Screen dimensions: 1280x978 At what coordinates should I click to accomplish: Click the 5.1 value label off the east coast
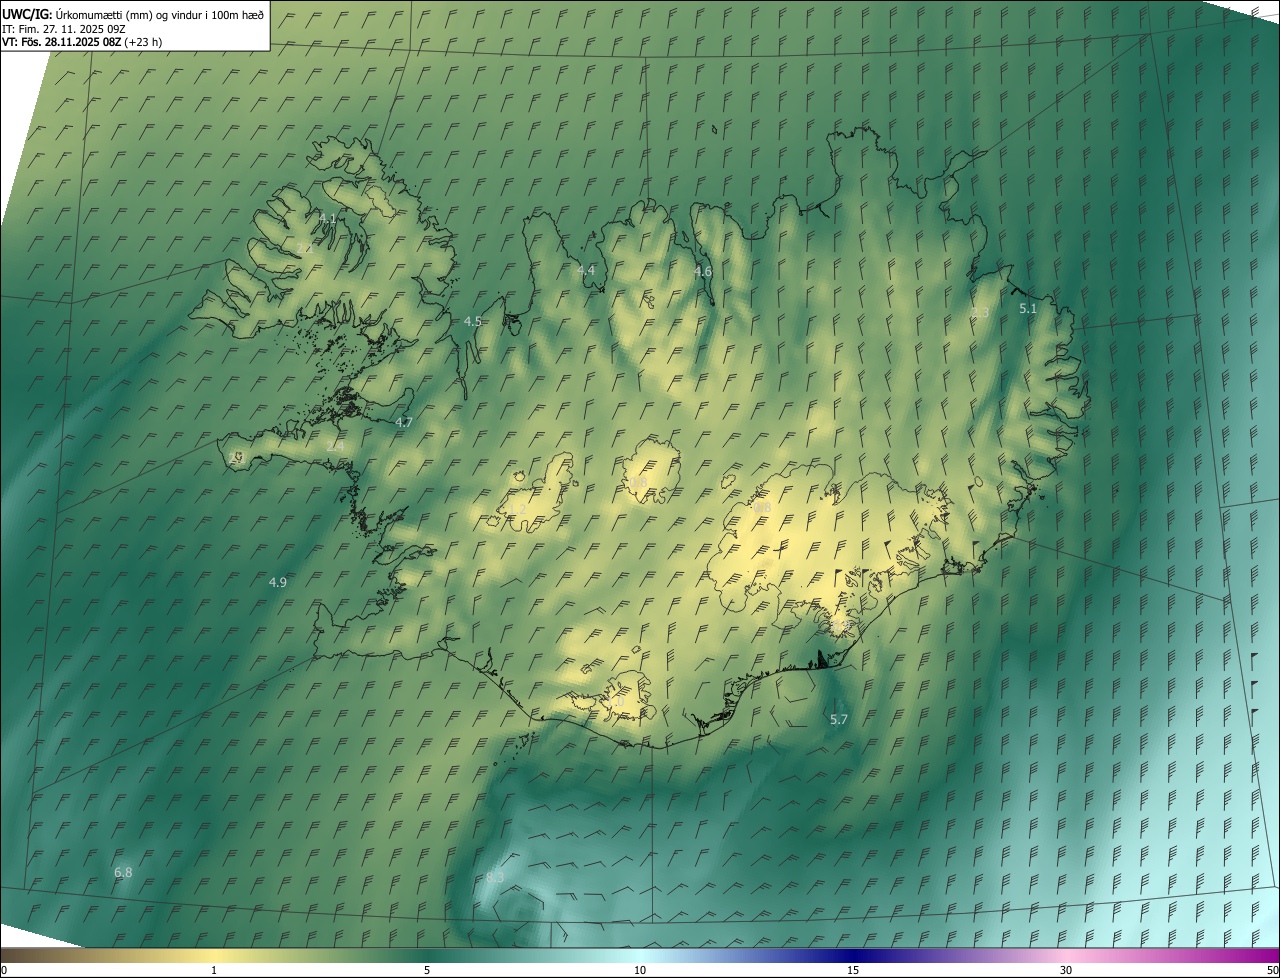tap(1028, 309)
